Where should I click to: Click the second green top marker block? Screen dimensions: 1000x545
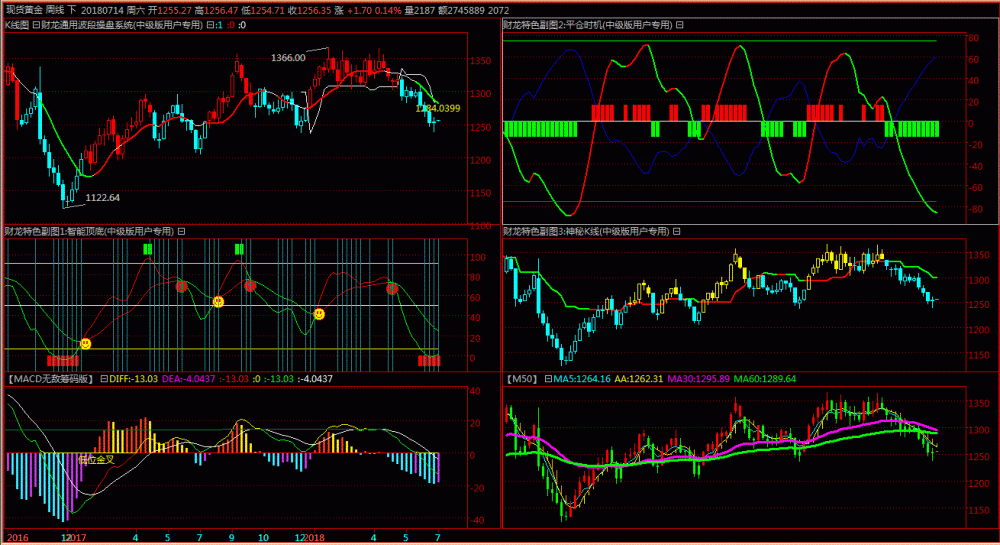(239, 249)
